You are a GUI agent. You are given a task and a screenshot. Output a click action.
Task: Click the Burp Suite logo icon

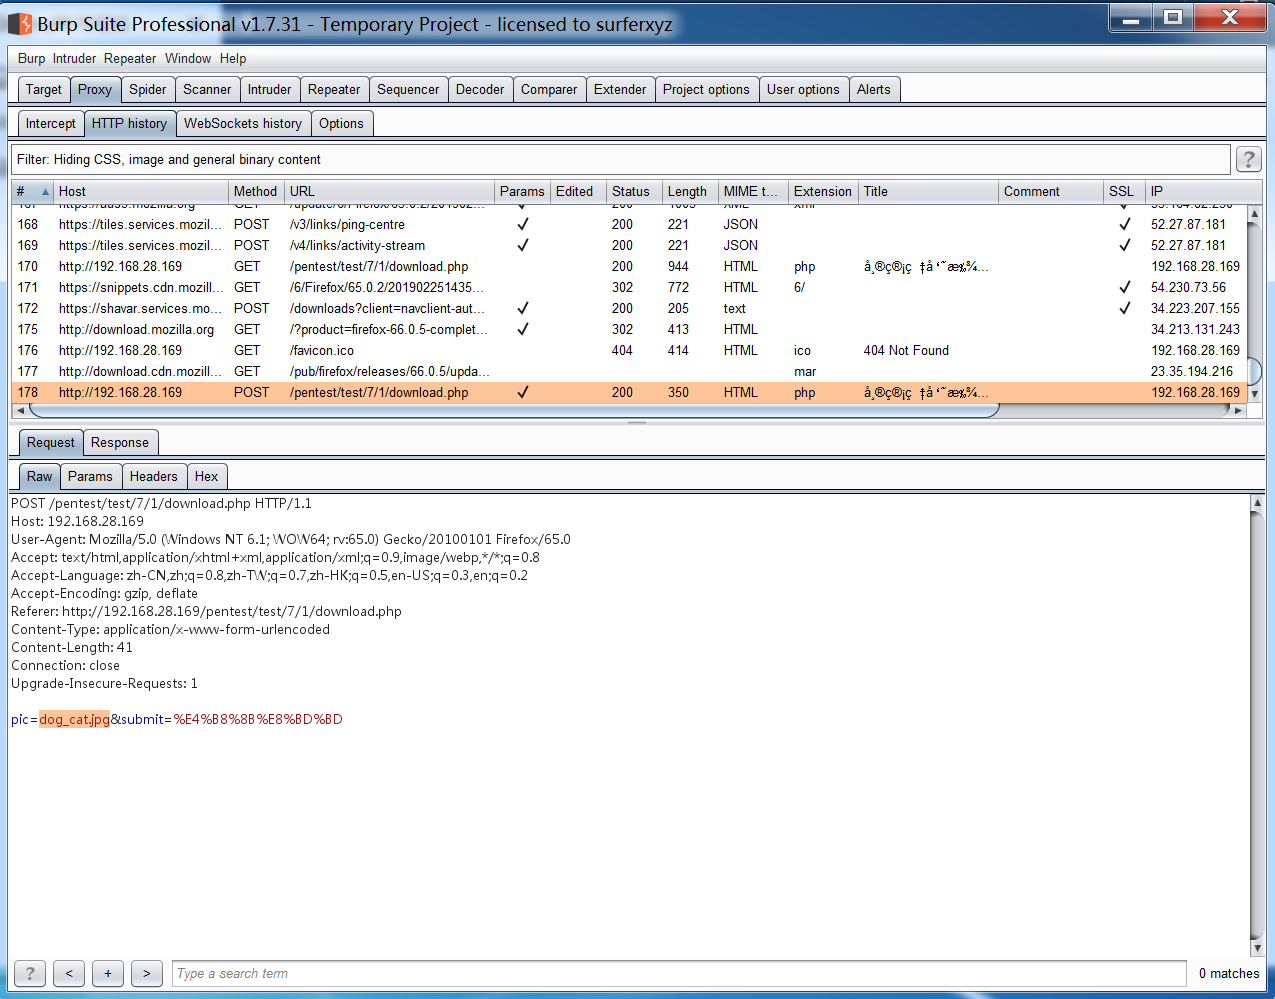(20, 23)
